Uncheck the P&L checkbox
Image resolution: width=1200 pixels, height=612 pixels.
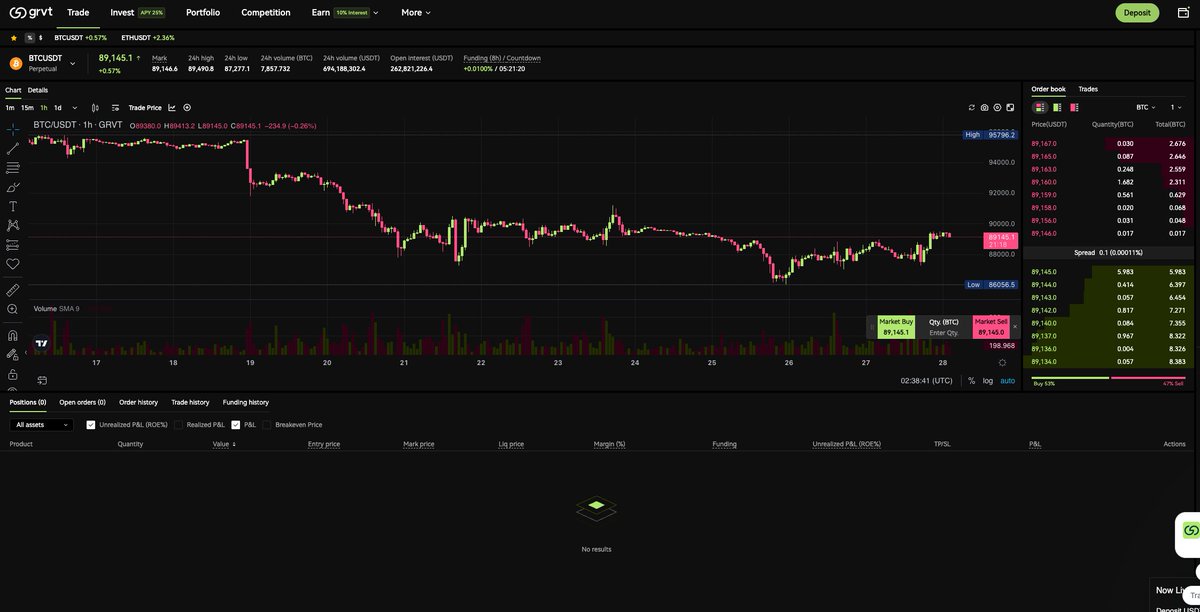(x=236, y=425)
